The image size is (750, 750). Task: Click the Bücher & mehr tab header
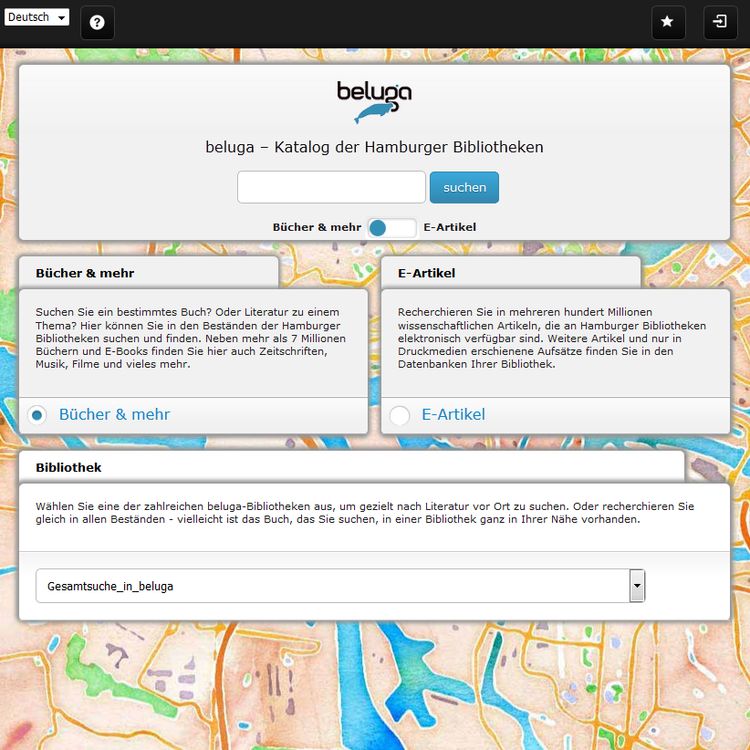point(149,273)
